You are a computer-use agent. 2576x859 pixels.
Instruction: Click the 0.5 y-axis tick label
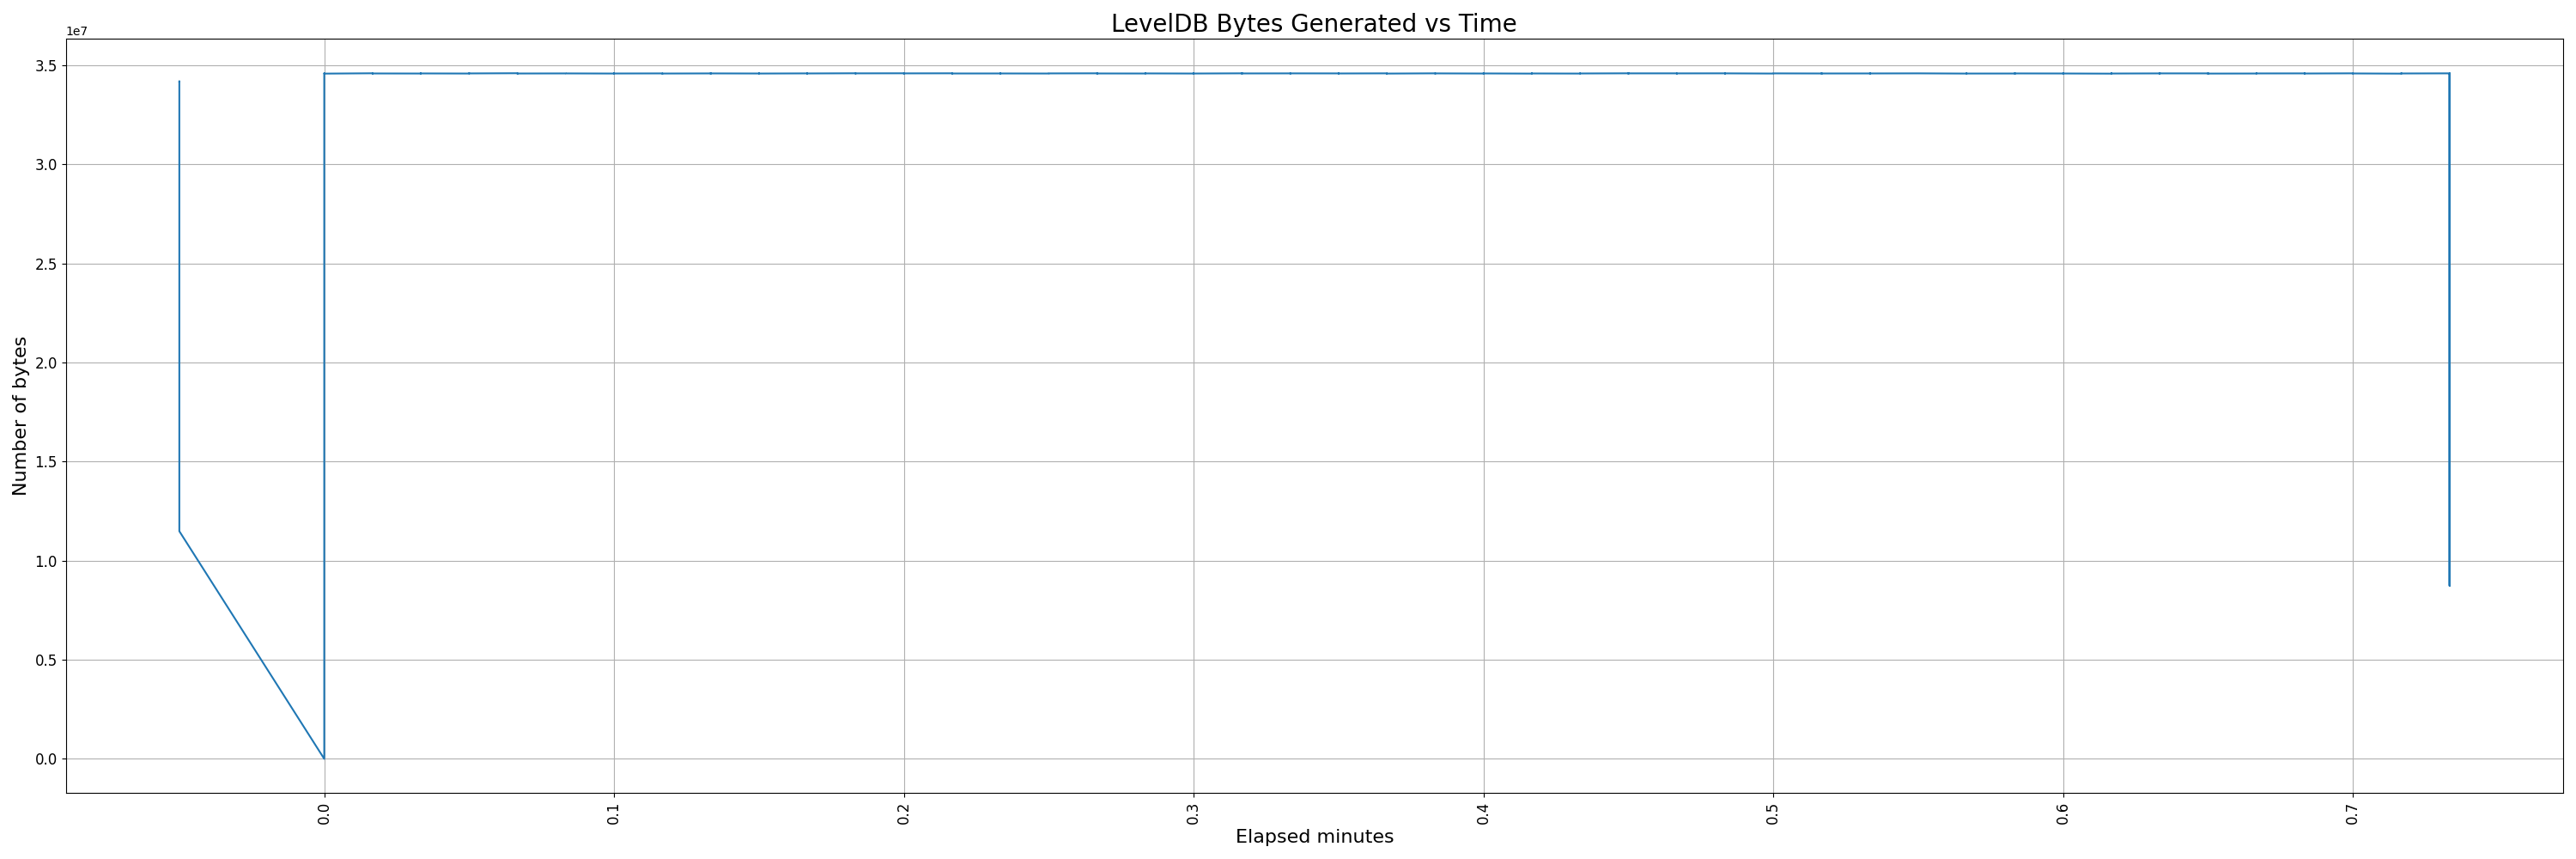tap(47, 660)
